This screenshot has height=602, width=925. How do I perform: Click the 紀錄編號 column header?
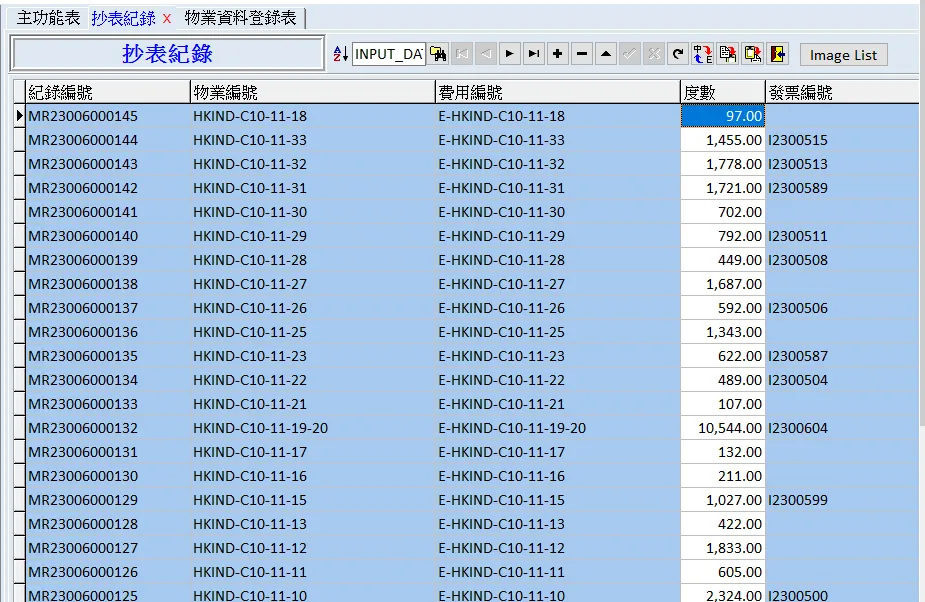[107, 92]
